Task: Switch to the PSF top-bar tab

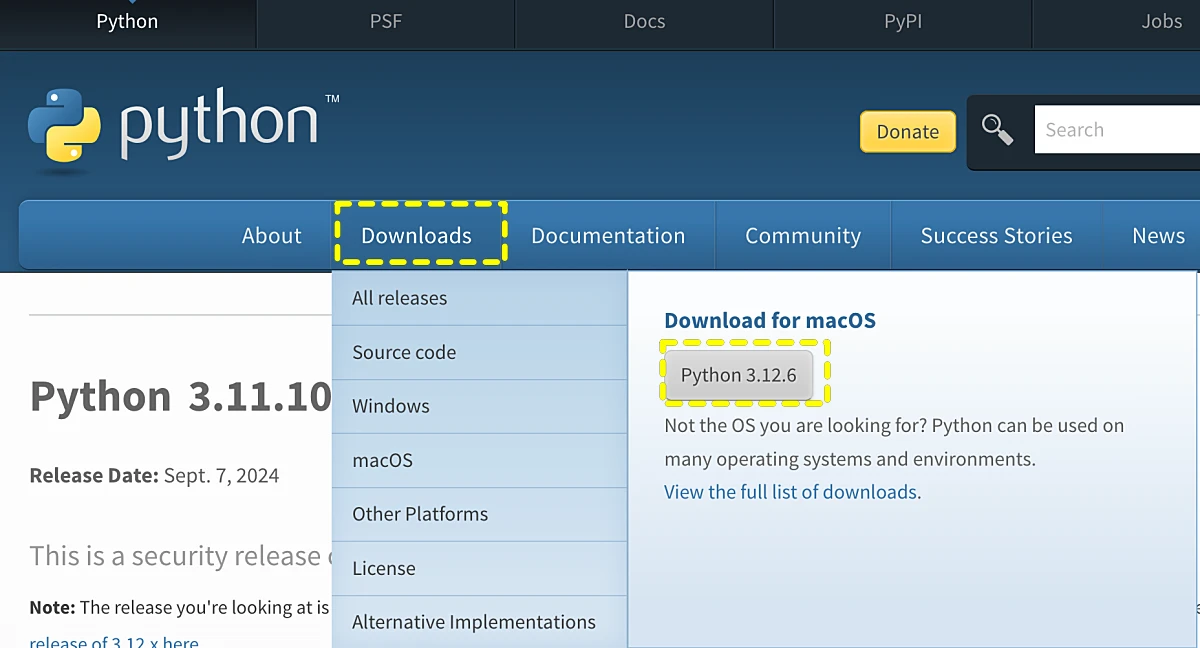Action: coord(386,22)
